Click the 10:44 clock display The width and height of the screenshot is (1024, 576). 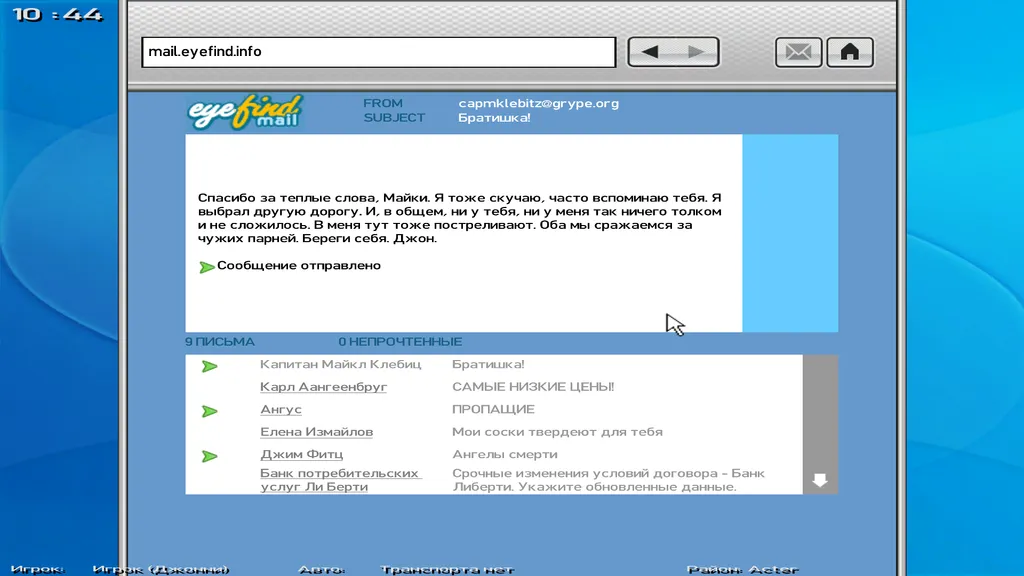pyautogui.click(x=57, y=14)
